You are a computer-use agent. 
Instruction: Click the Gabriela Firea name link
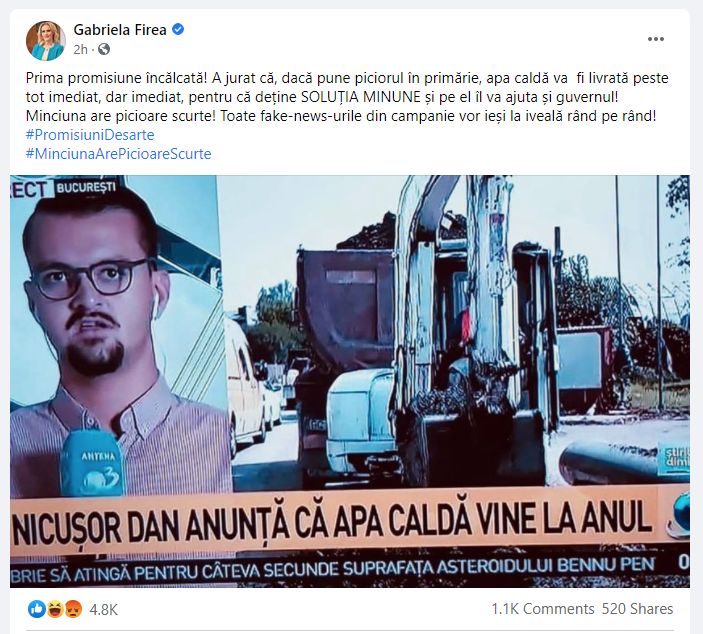tap(120, 30)
